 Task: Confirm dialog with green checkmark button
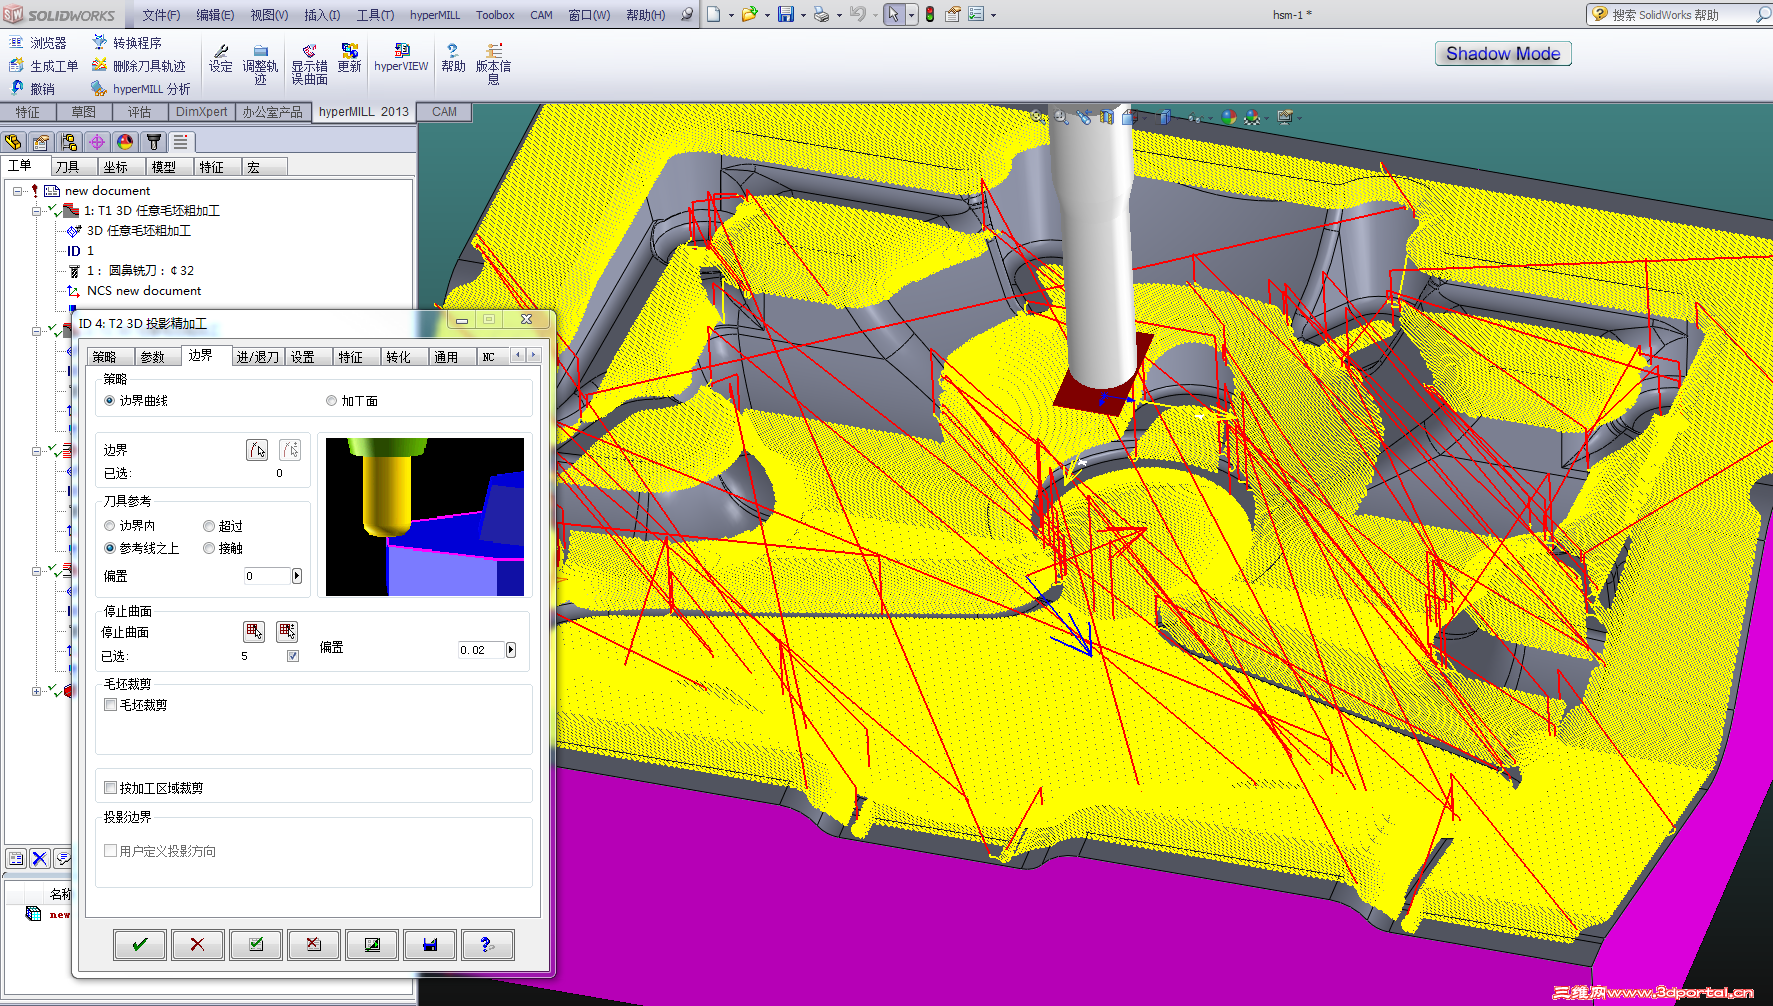point(140,944)
